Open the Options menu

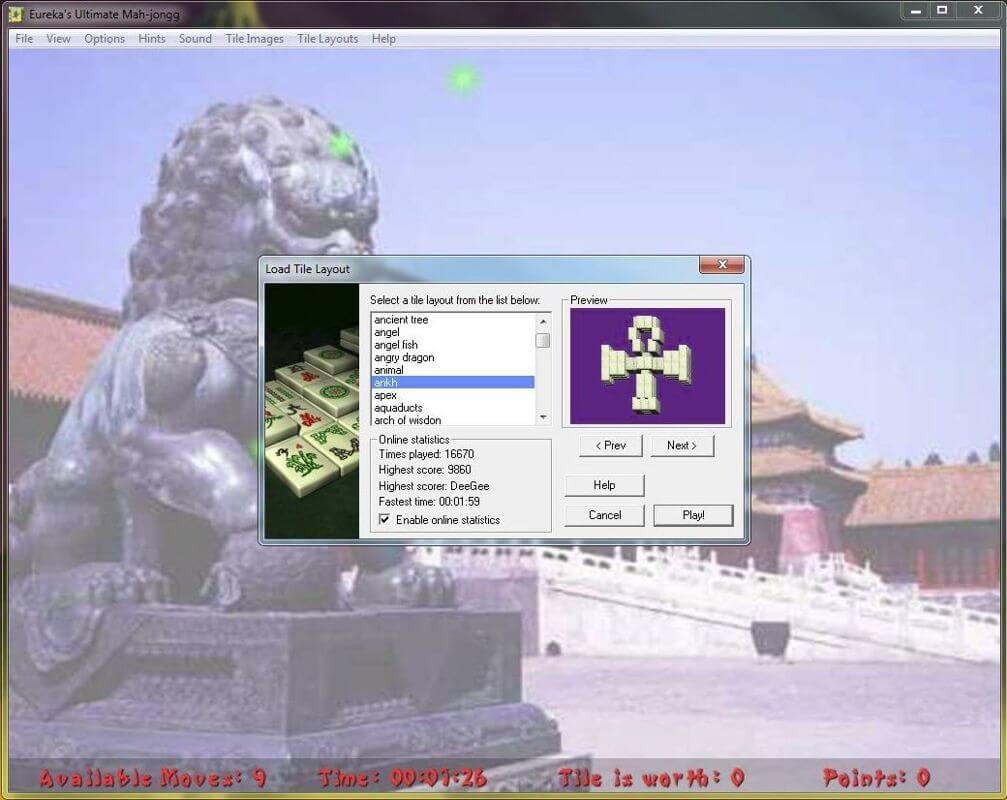point(105,39)
